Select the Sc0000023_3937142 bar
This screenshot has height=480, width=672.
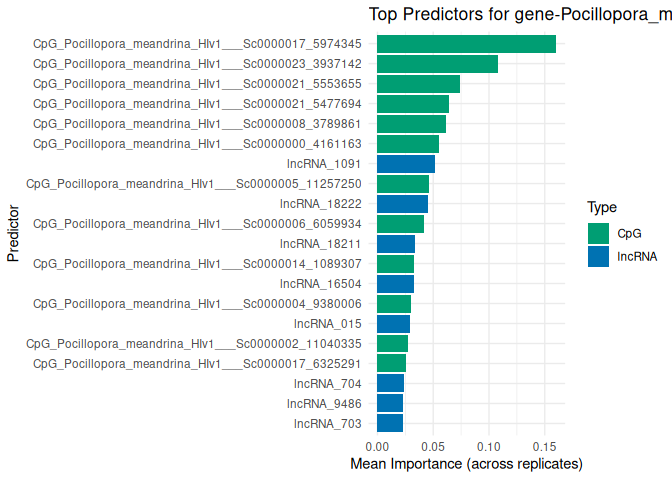(x=437, y=64)
